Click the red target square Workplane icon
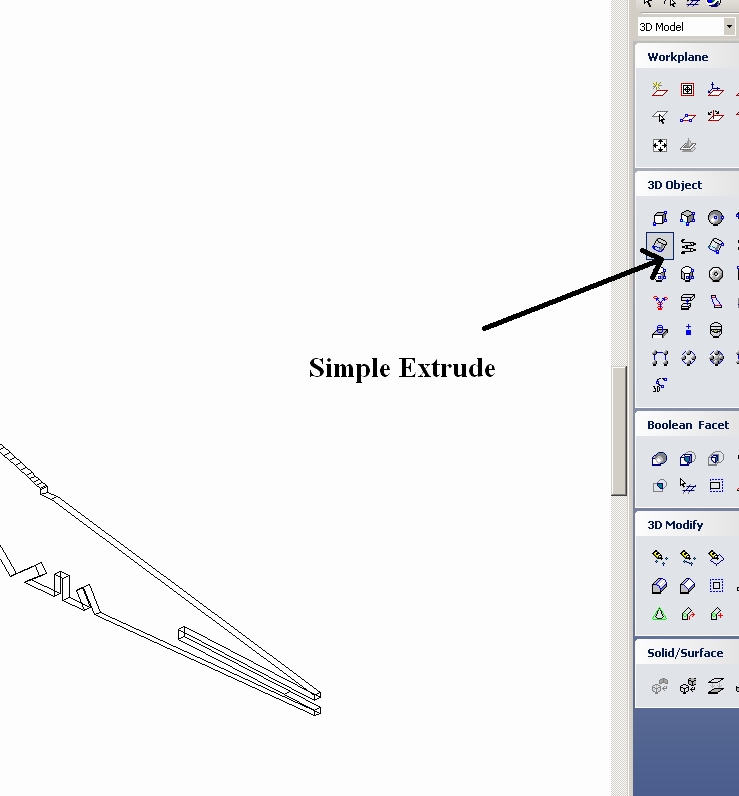Image resolution: width=739 pixels, height=796 pixels. click(688, 90)
